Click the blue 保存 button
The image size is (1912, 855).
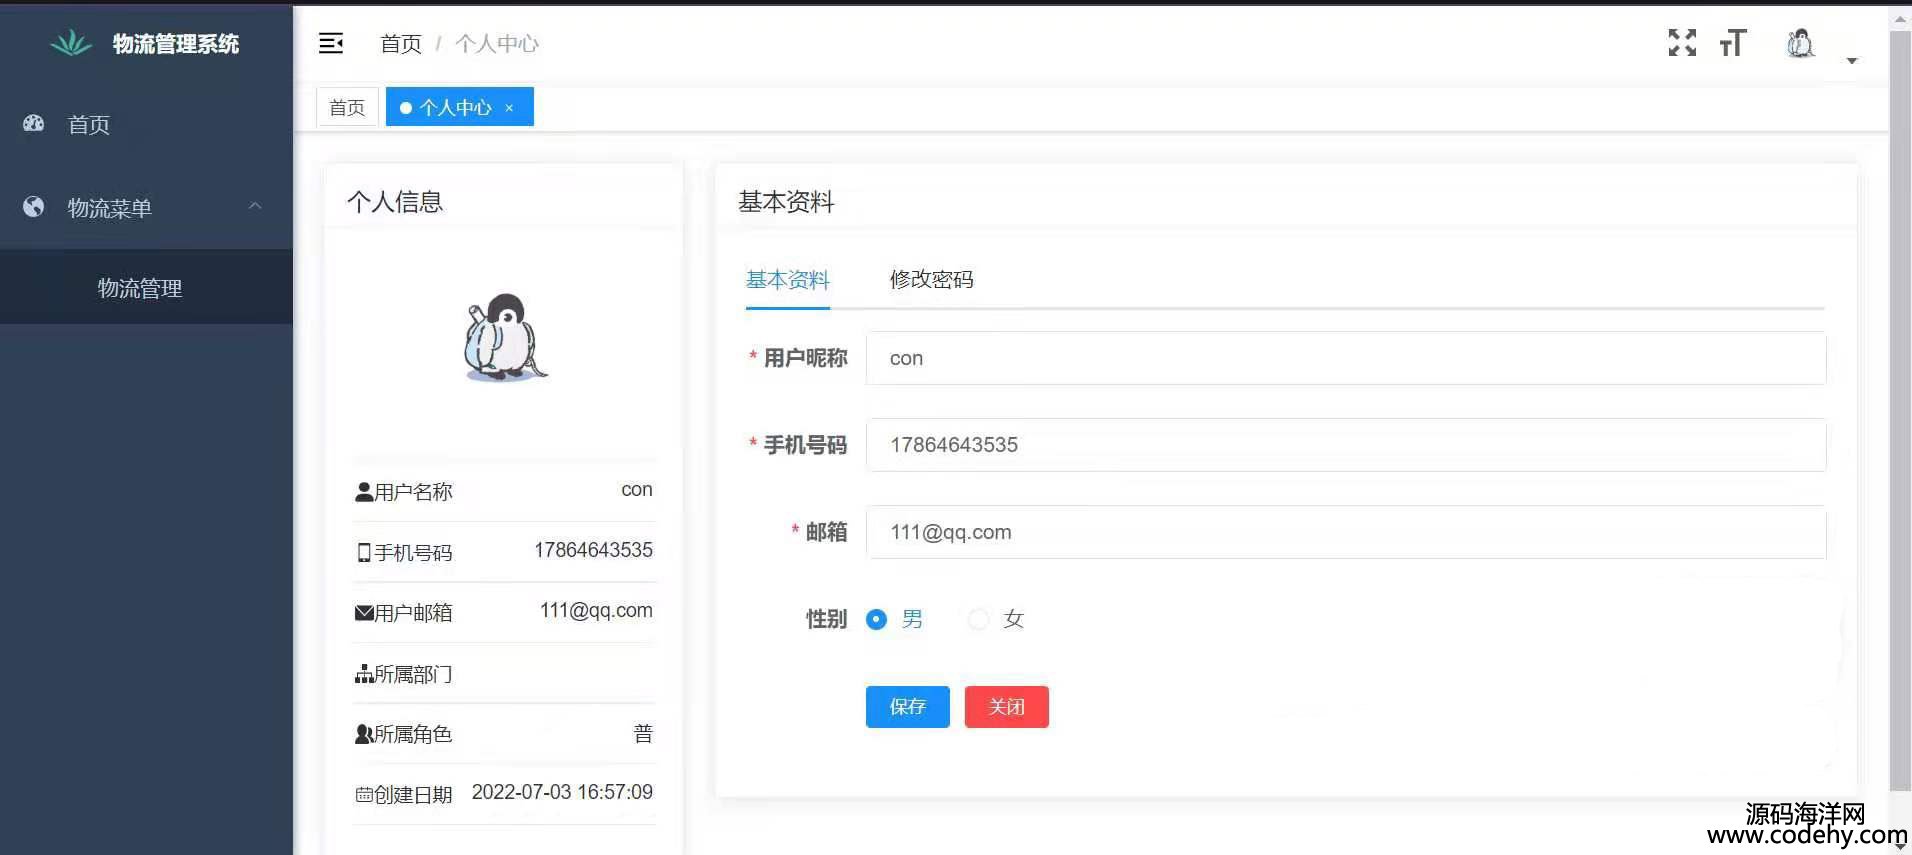tap(907, 707)
